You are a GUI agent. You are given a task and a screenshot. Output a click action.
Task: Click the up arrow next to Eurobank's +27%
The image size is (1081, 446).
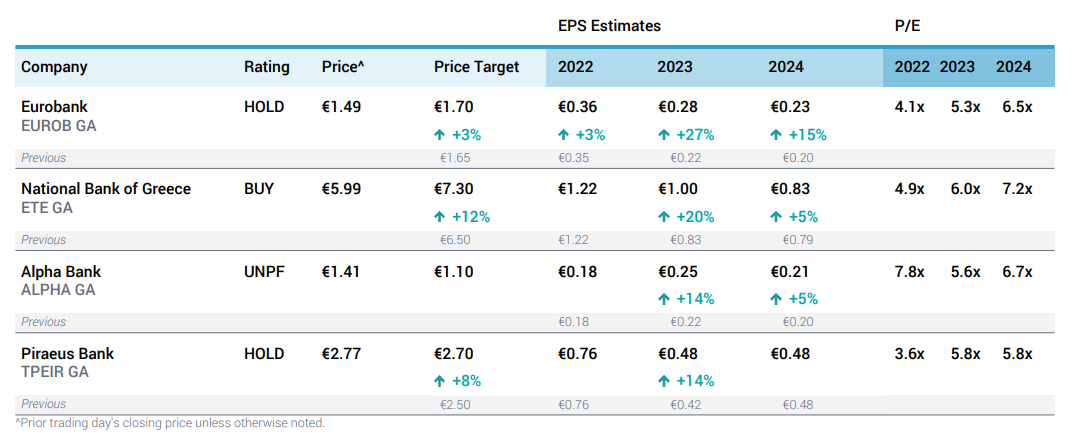[x=664, y=135]
